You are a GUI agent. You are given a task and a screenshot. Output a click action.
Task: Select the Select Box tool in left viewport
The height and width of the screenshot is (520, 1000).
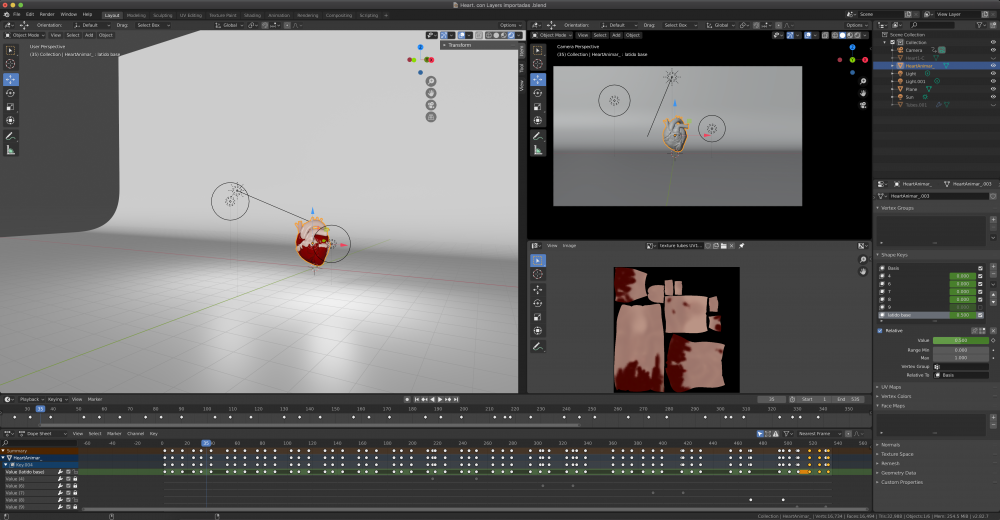[x=10, y=50]
